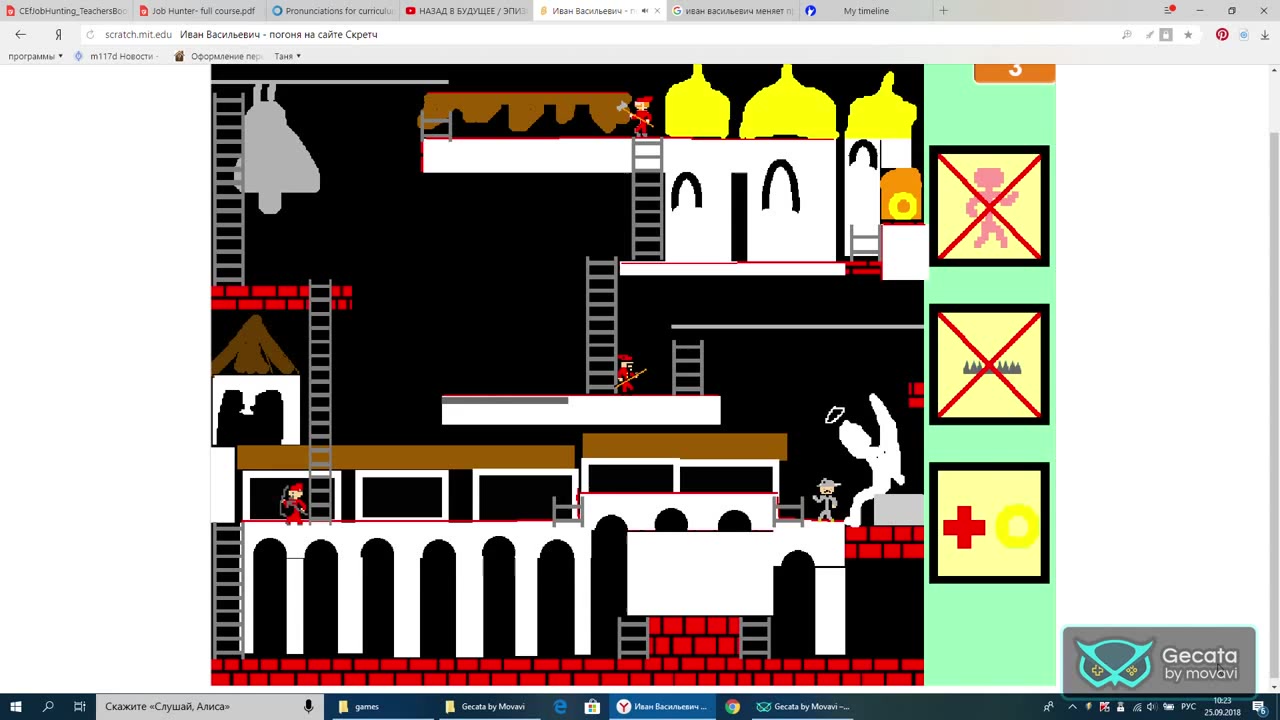Open the Gecata by Movavi app taskbar button
Image resolution: width=1280 pixels, height=720 pixels.
[x=803, y=706]
